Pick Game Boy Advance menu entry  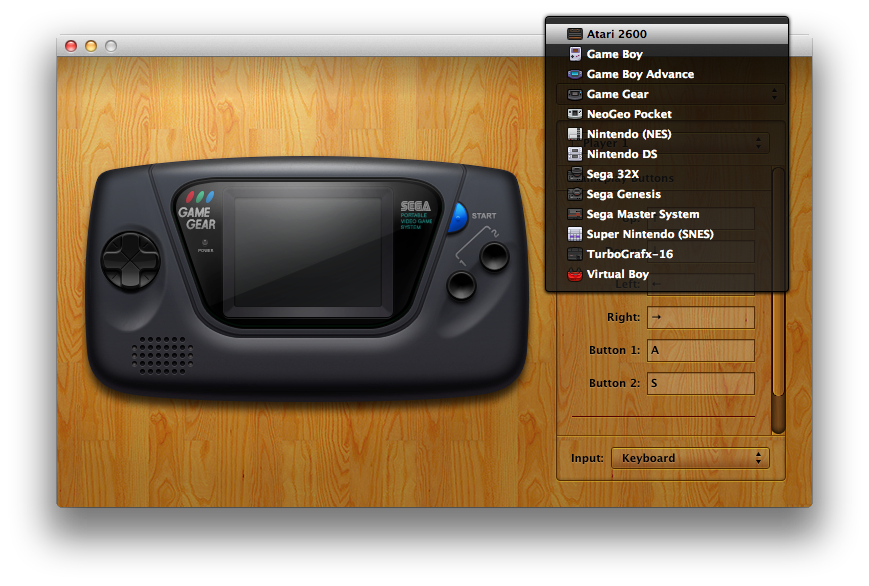pyautogui.click(x=667, y=74)
